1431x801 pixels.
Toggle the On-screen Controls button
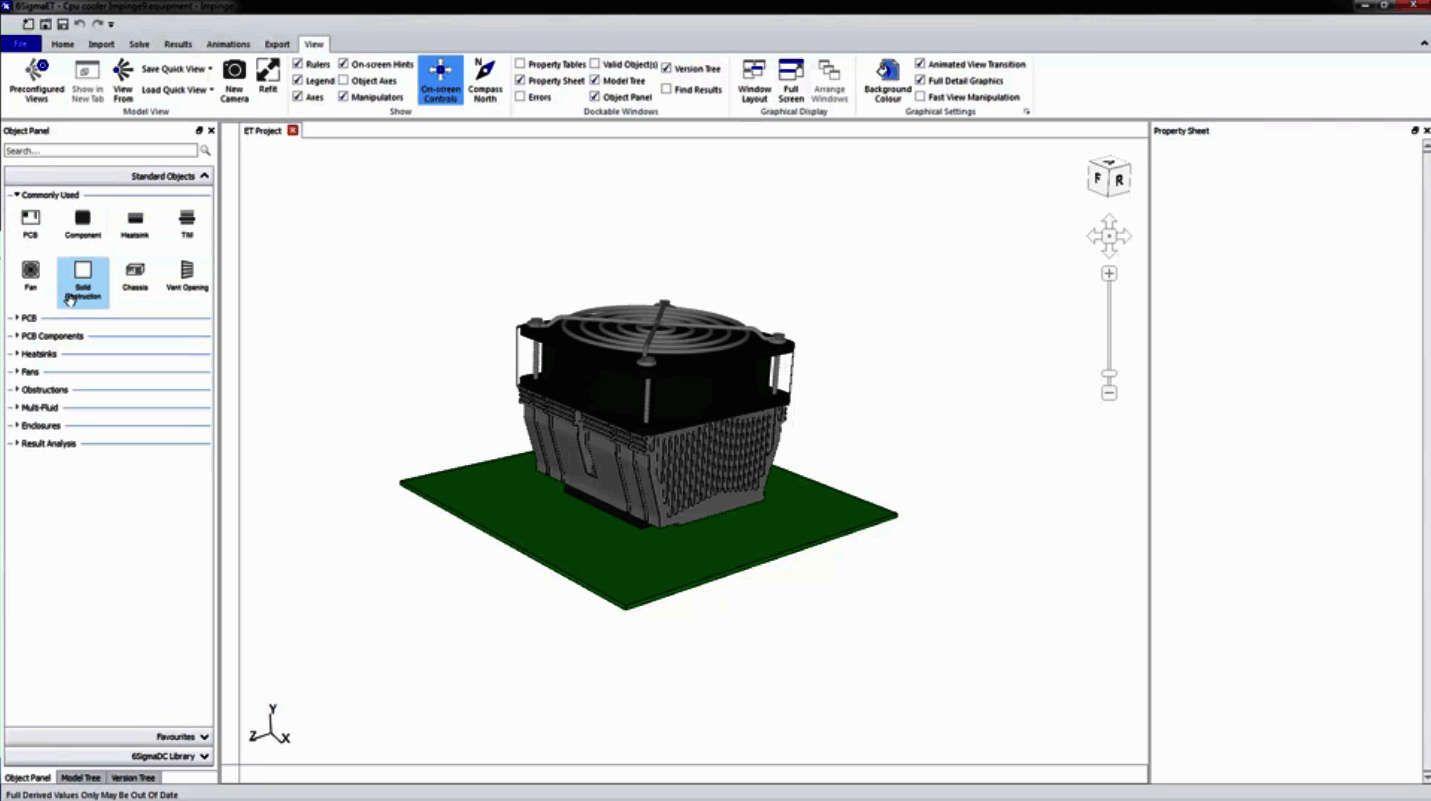pos(440,78)
